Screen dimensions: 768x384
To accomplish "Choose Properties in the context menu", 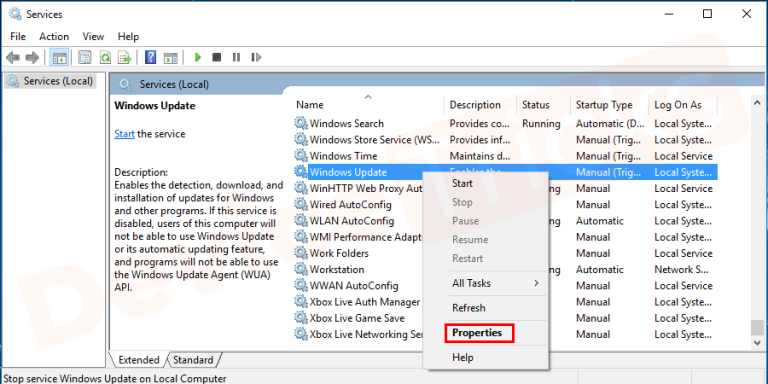I will click(477, 333).
